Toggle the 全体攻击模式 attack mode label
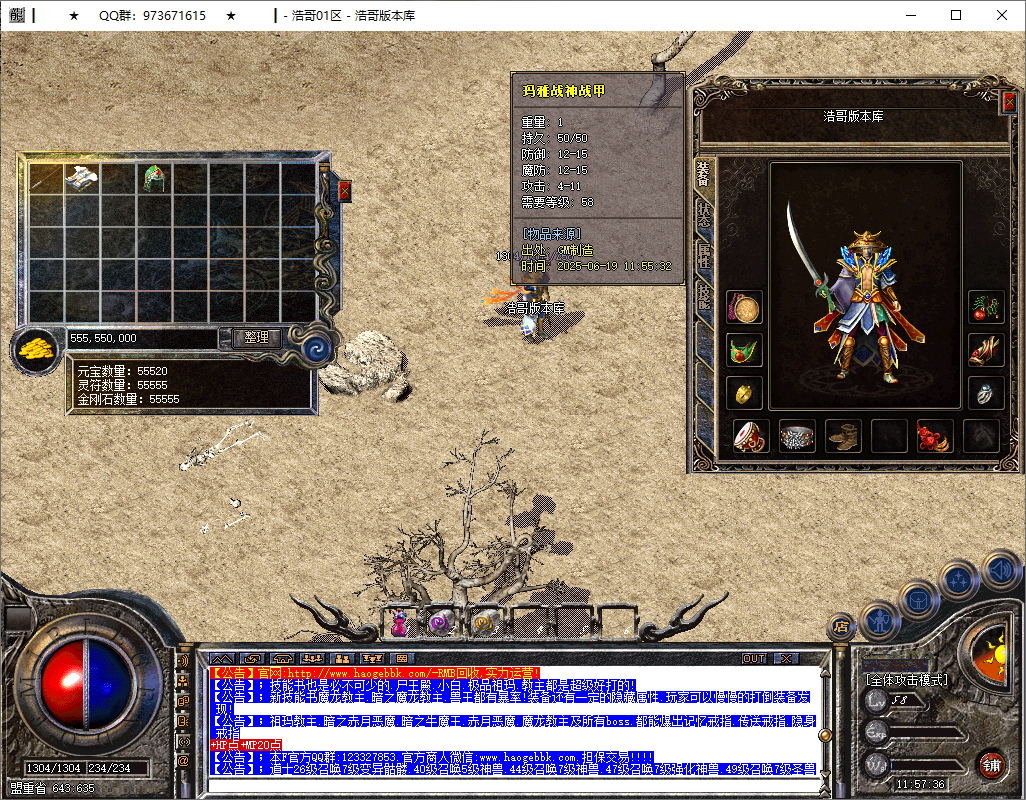This screenshot has width=1026, height=800. coord(907,680)
